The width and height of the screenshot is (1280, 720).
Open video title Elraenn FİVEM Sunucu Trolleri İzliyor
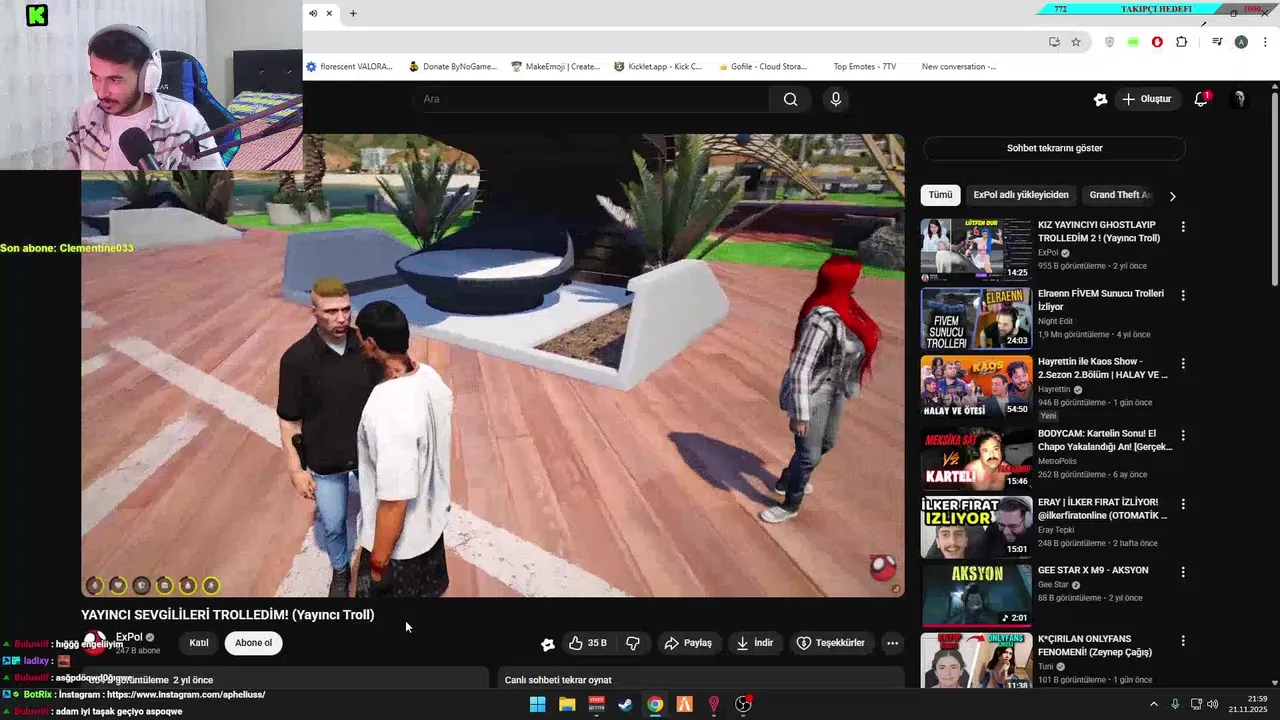click(1101, 300)
